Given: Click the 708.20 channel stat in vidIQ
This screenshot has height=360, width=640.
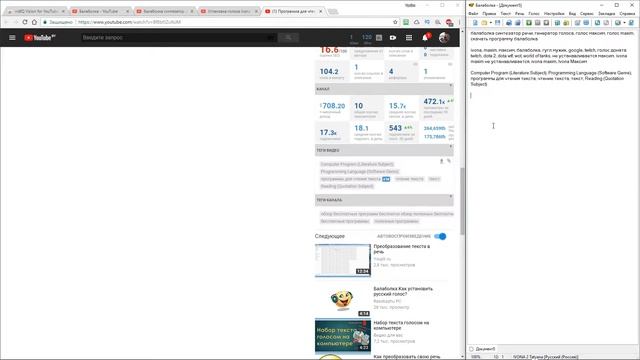Looking at the screenshot, I should [333, 106].
